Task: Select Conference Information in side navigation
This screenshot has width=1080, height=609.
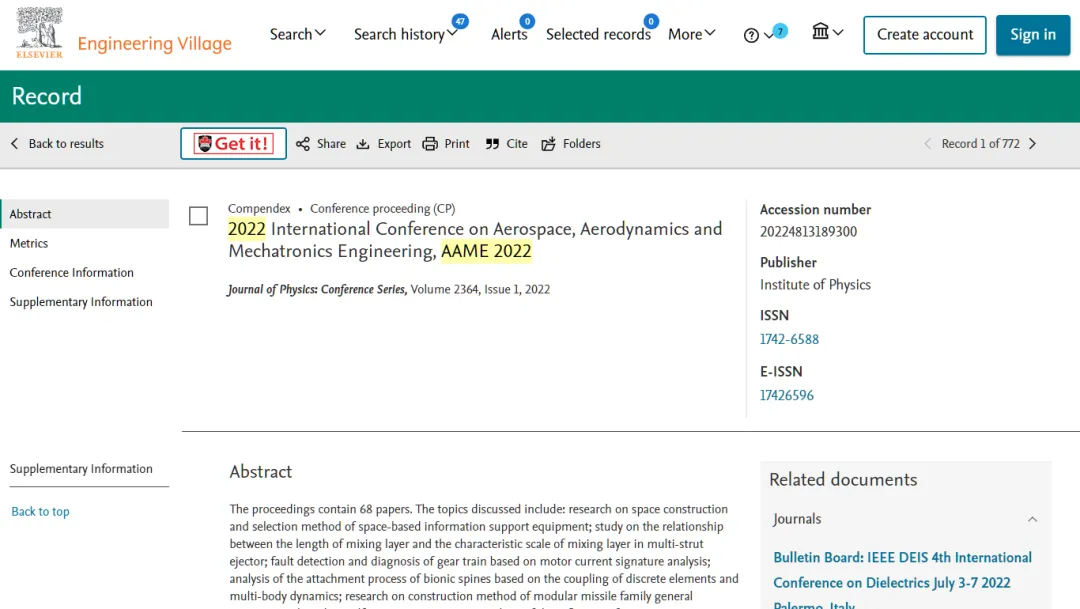Action: [x=72, y=272]
